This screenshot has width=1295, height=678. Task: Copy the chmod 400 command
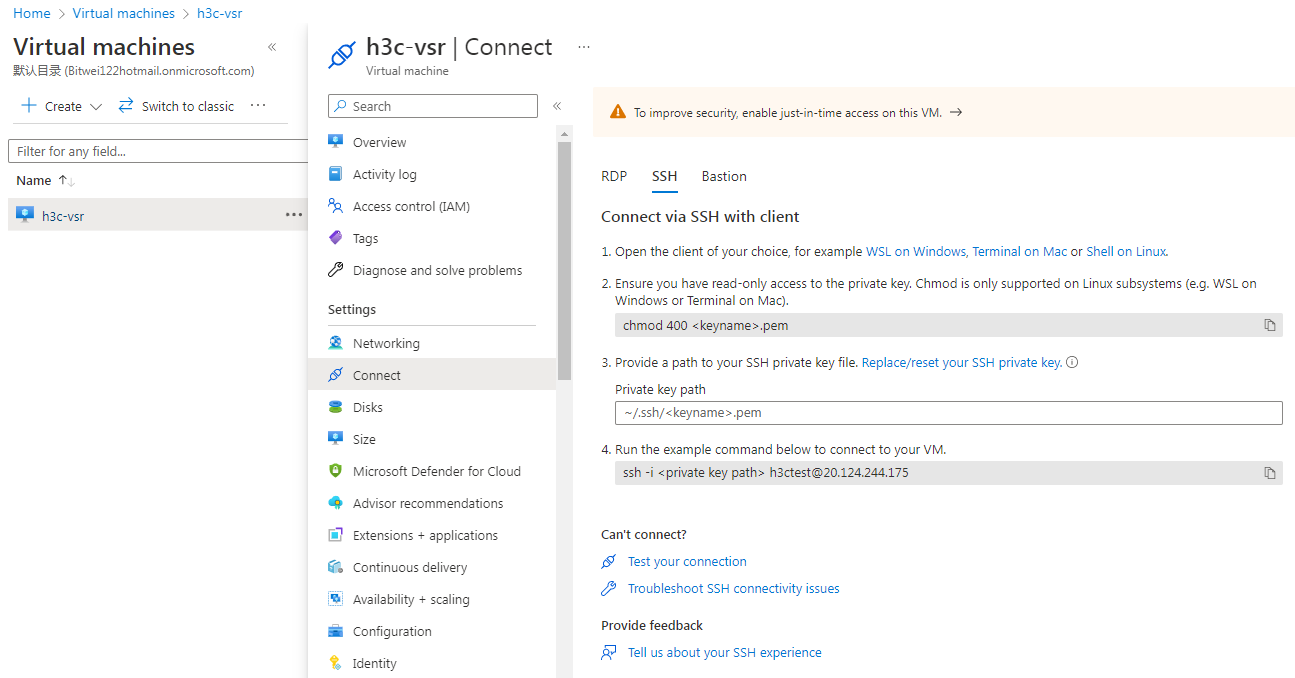click(1270, 325)
